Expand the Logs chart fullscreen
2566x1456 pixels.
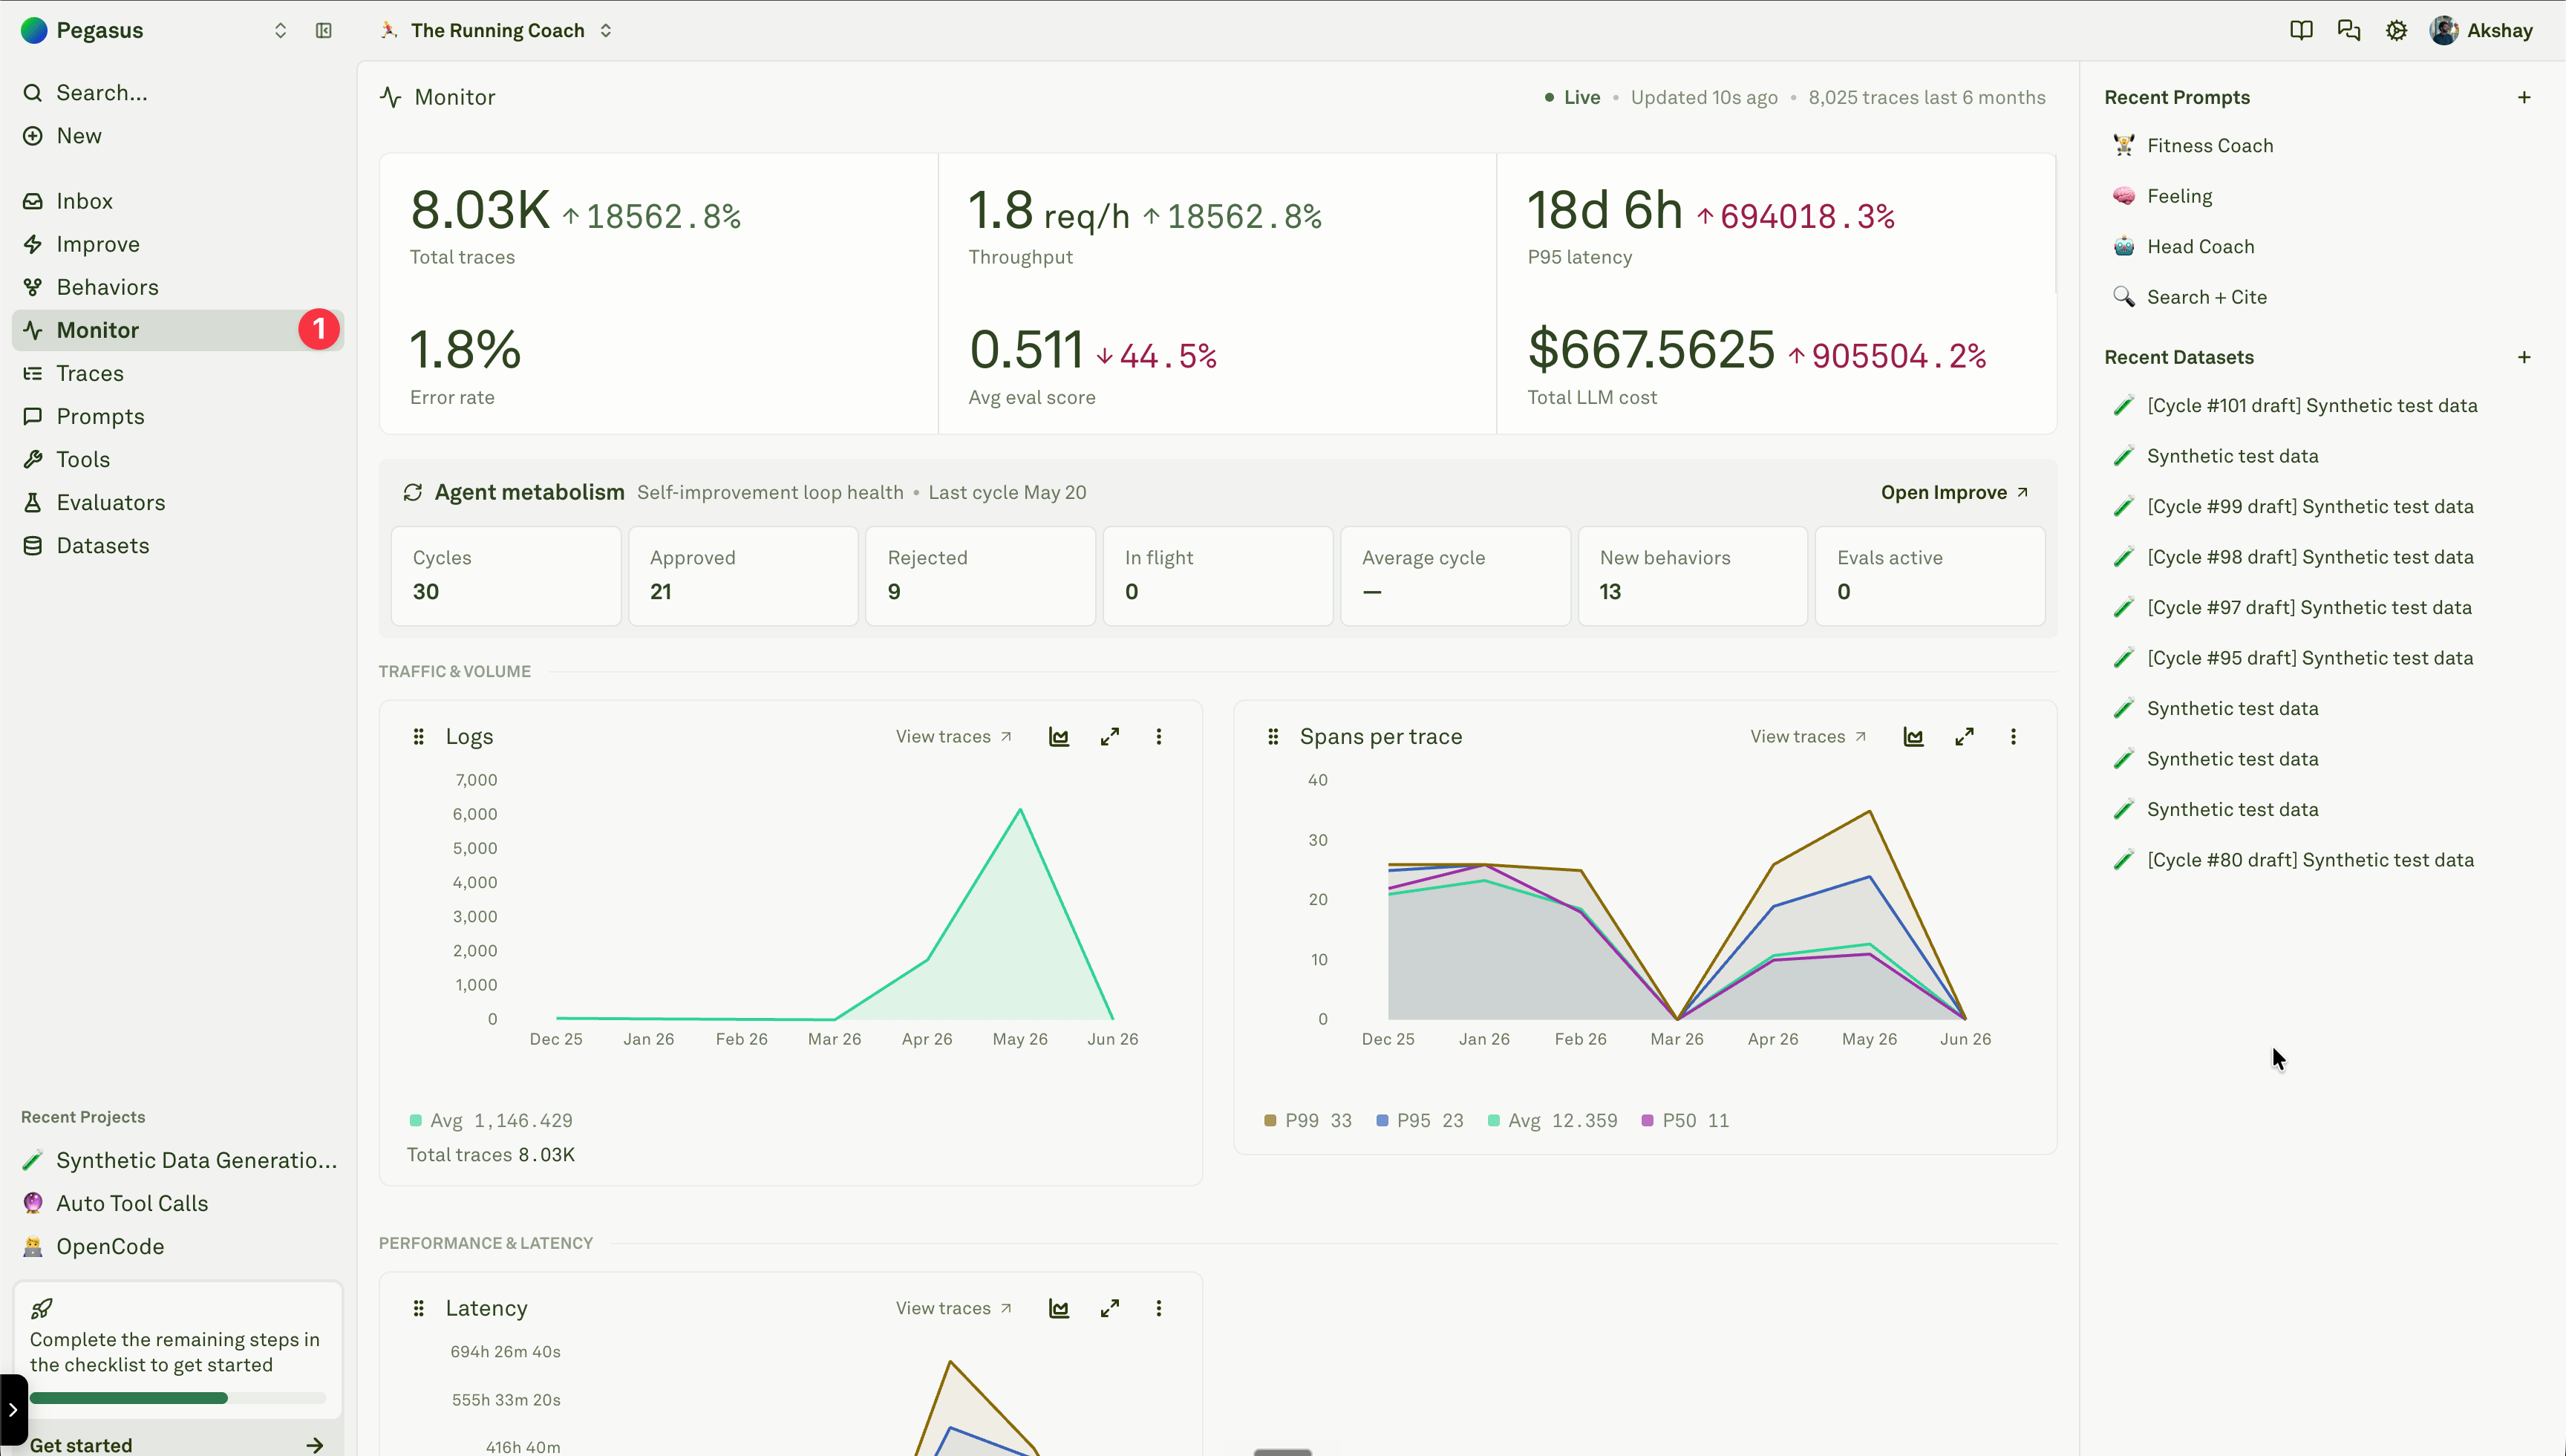(1109, 737)
